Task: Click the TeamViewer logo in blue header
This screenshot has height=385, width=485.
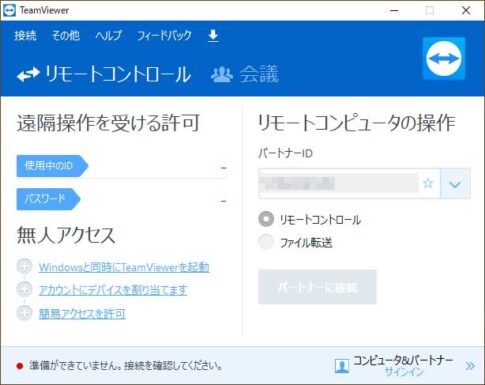Action: pyautogui.click(x=444, y=58)
